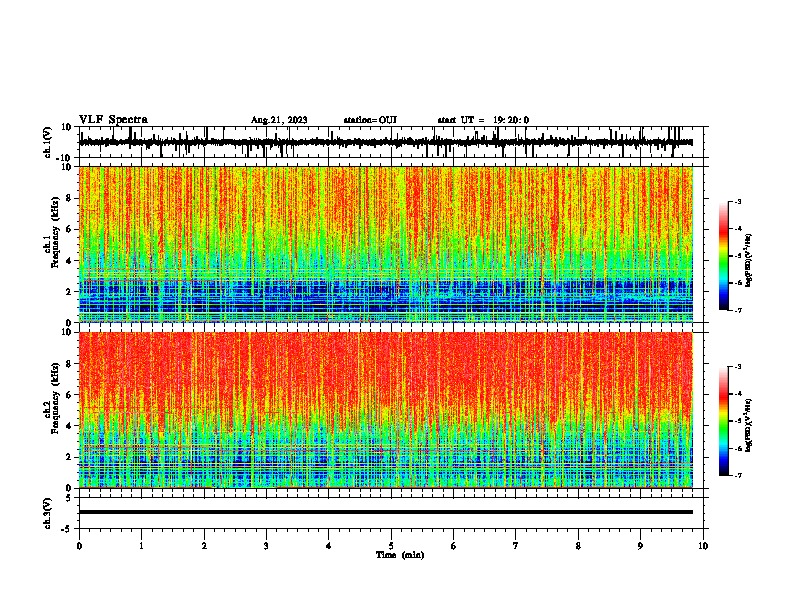Image resolution: width=792 pixels, height=612 pixels.
Task: Click the log(PSD) label beside ch.2 color bar
Action: tap(749, 425)
